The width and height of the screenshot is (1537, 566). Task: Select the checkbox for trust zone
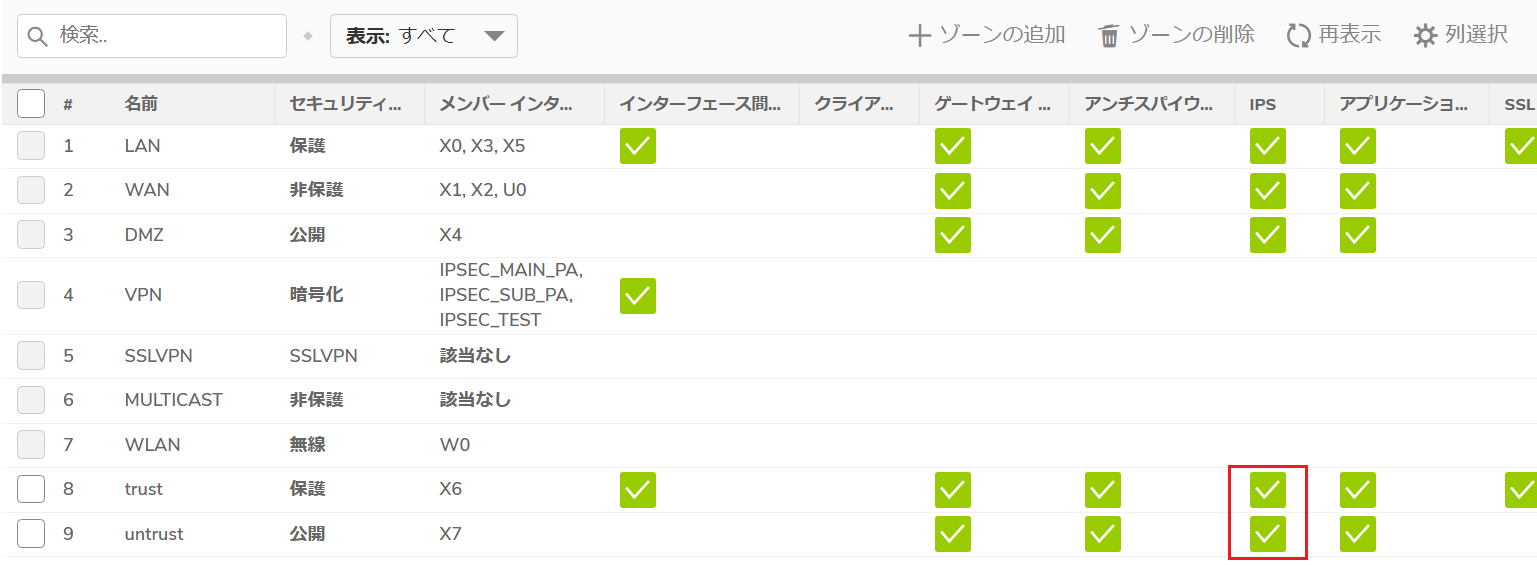(31, 490)
